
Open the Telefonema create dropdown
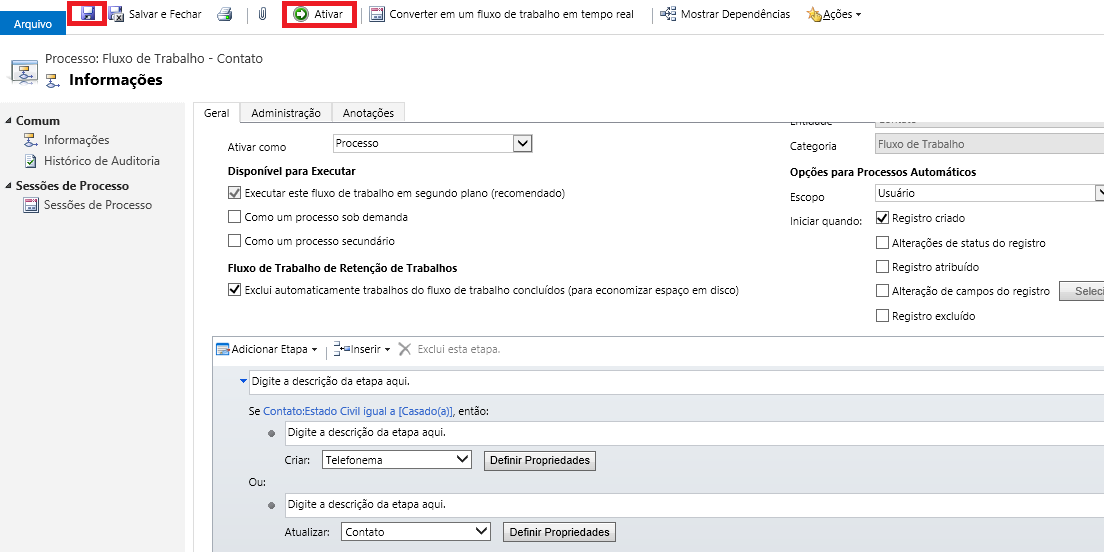[x=461, y=460]
